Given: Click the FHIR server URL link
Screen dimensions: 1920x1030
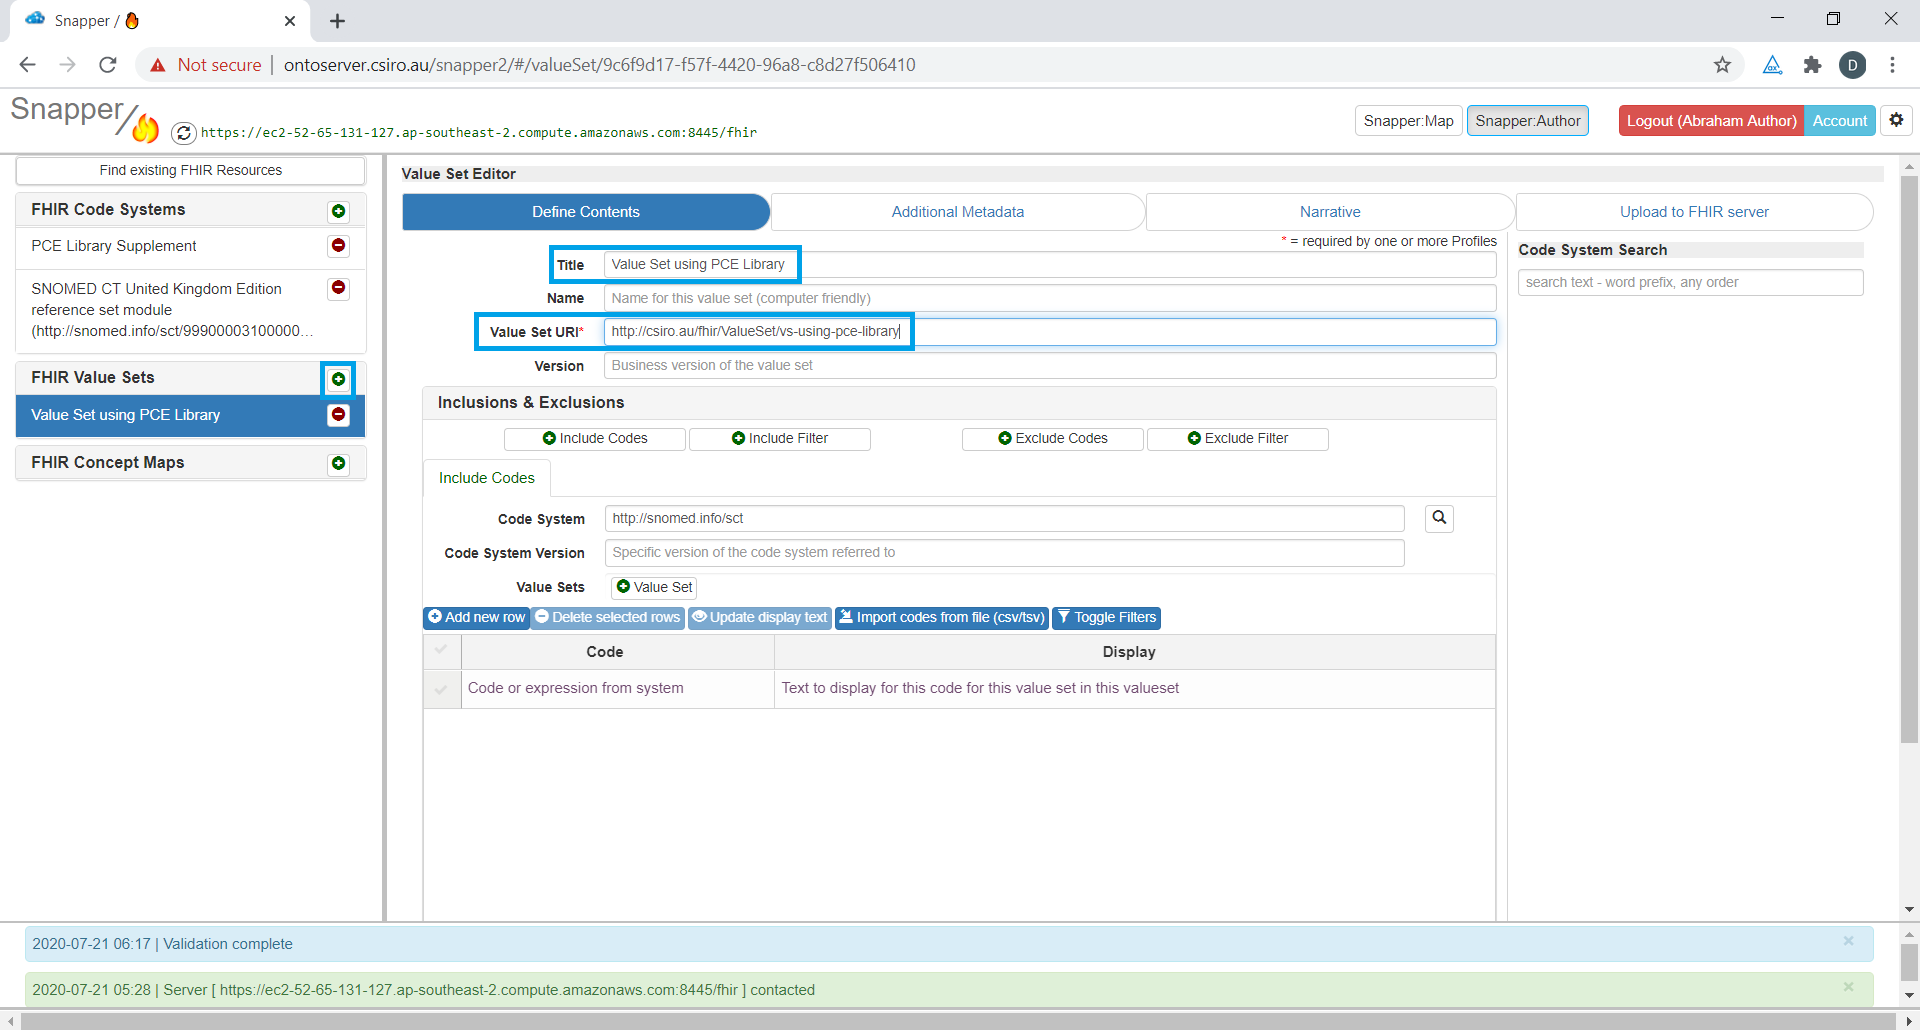Looking at the screenshot, I should coord(478,132).
